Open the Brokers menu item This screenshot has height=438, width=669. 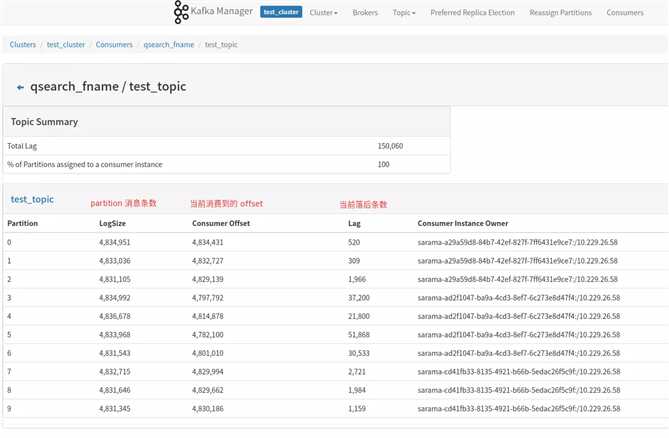click(x=365, y=13)
